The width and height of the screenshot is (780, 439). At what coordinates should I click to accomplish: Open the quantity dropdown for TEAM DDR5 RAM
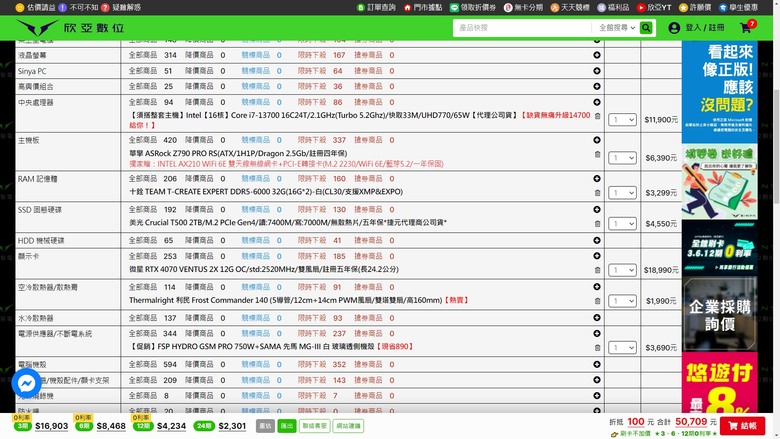(x=622, y=193)
